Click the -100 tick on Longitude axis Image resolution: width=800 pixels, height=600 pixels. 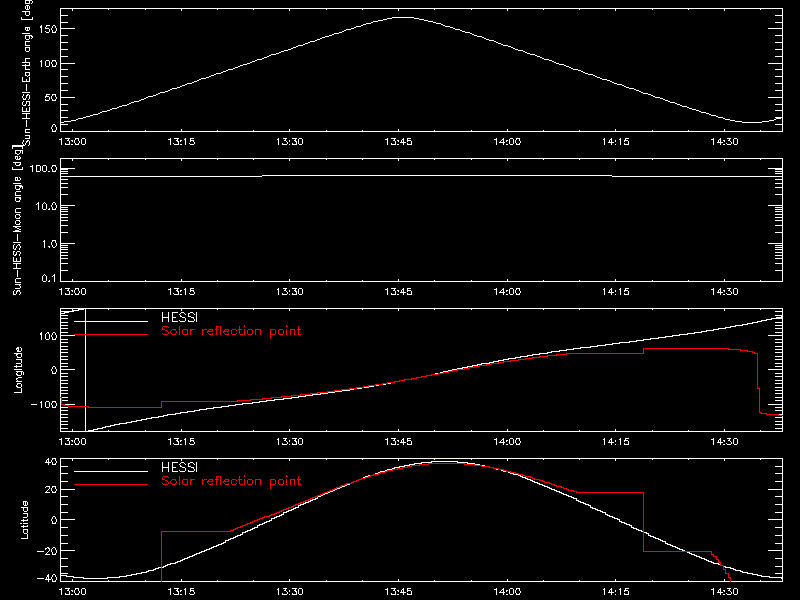coord(44,404)
